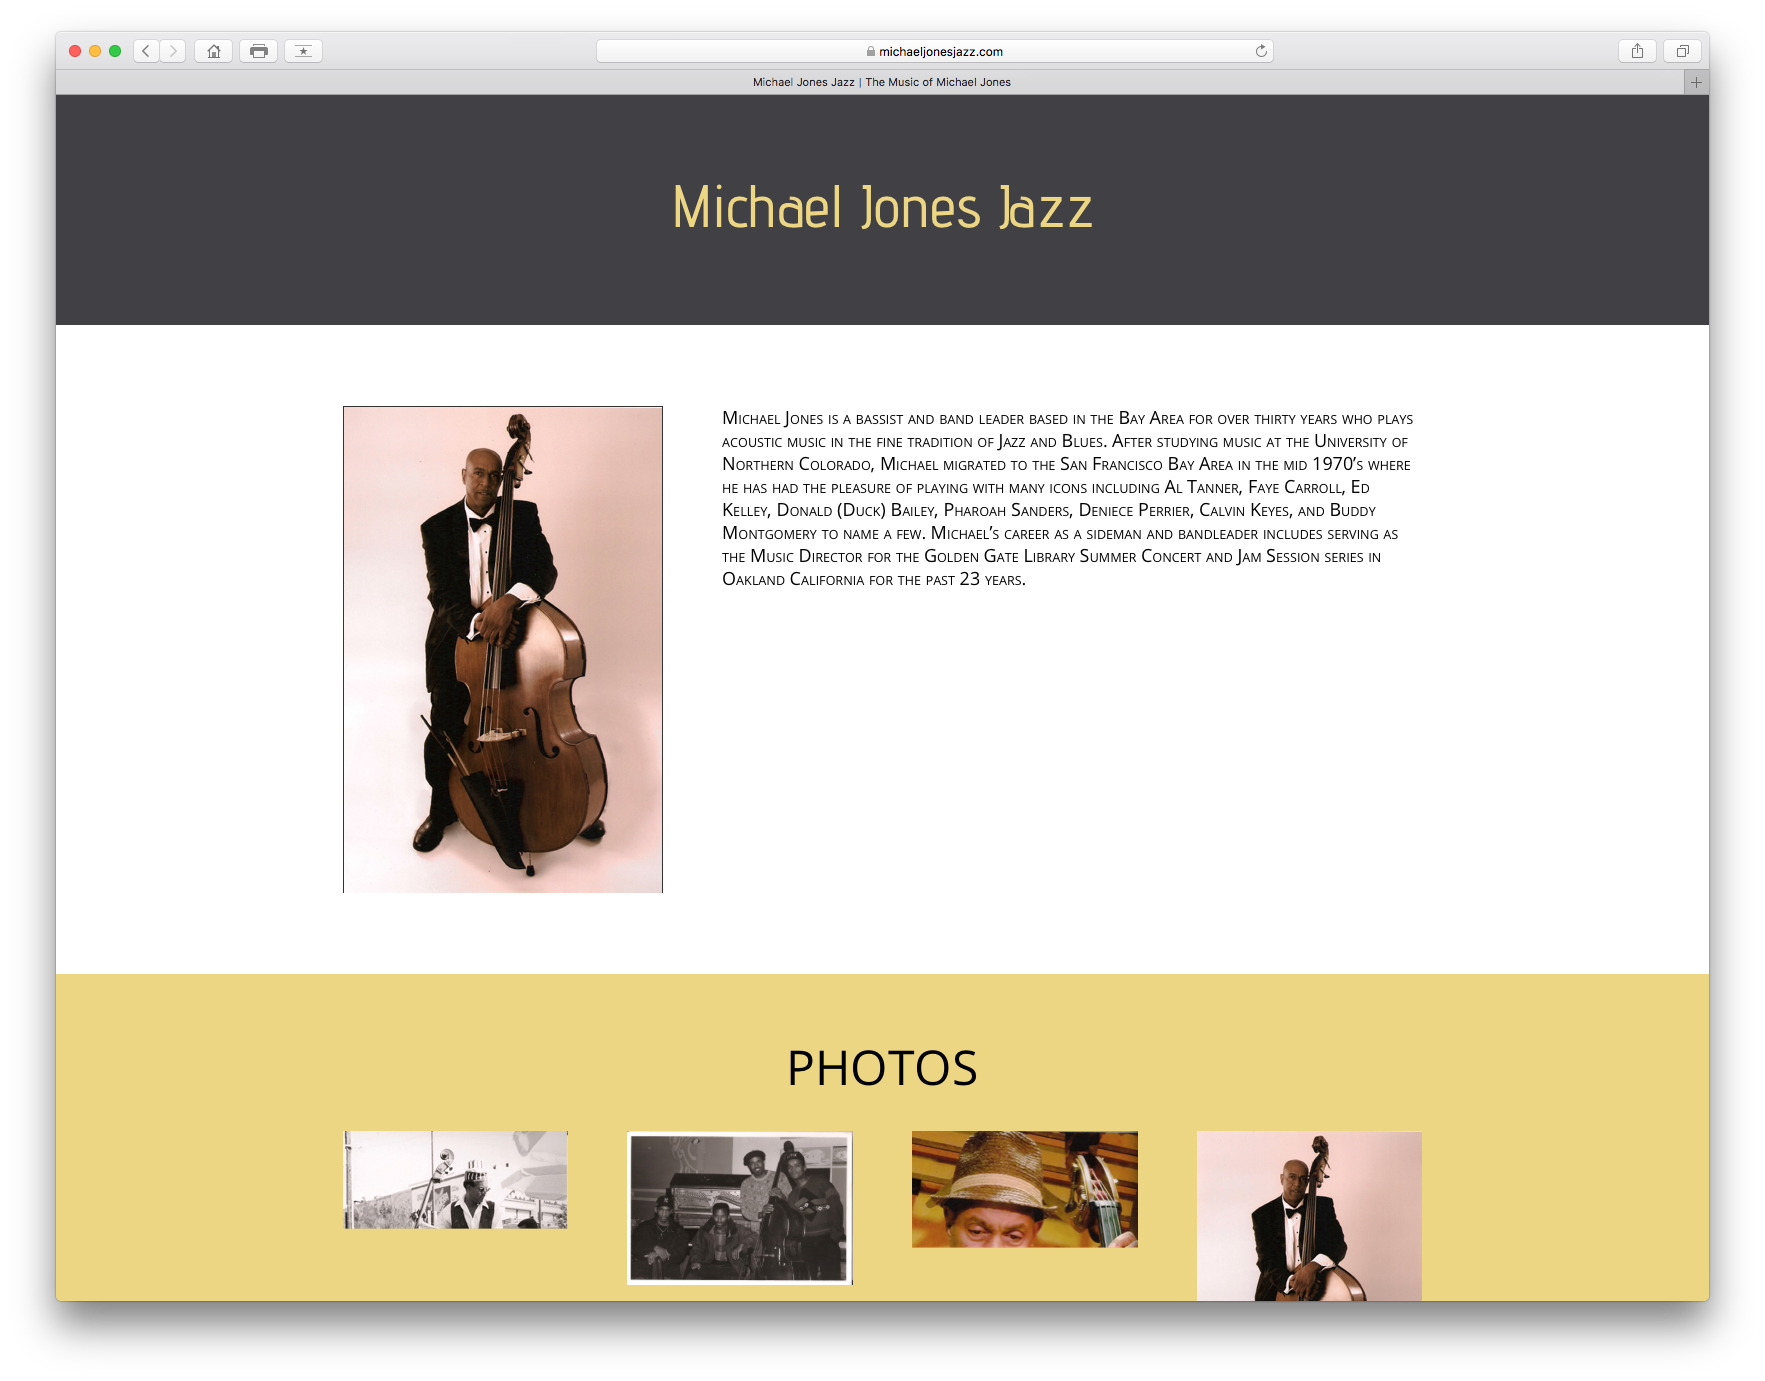Enter full screen with the green button

coord(115,51)
